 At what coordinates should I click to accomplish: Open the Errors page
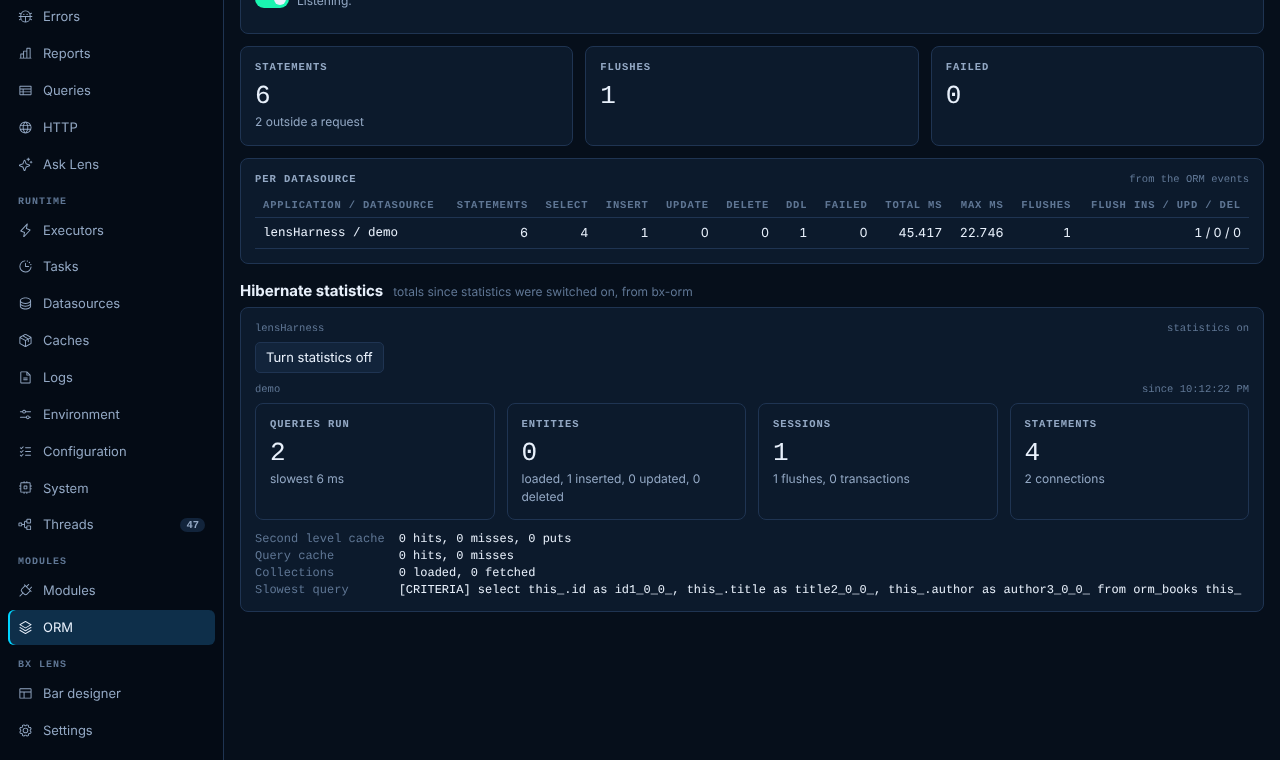[x=111, y=17]
